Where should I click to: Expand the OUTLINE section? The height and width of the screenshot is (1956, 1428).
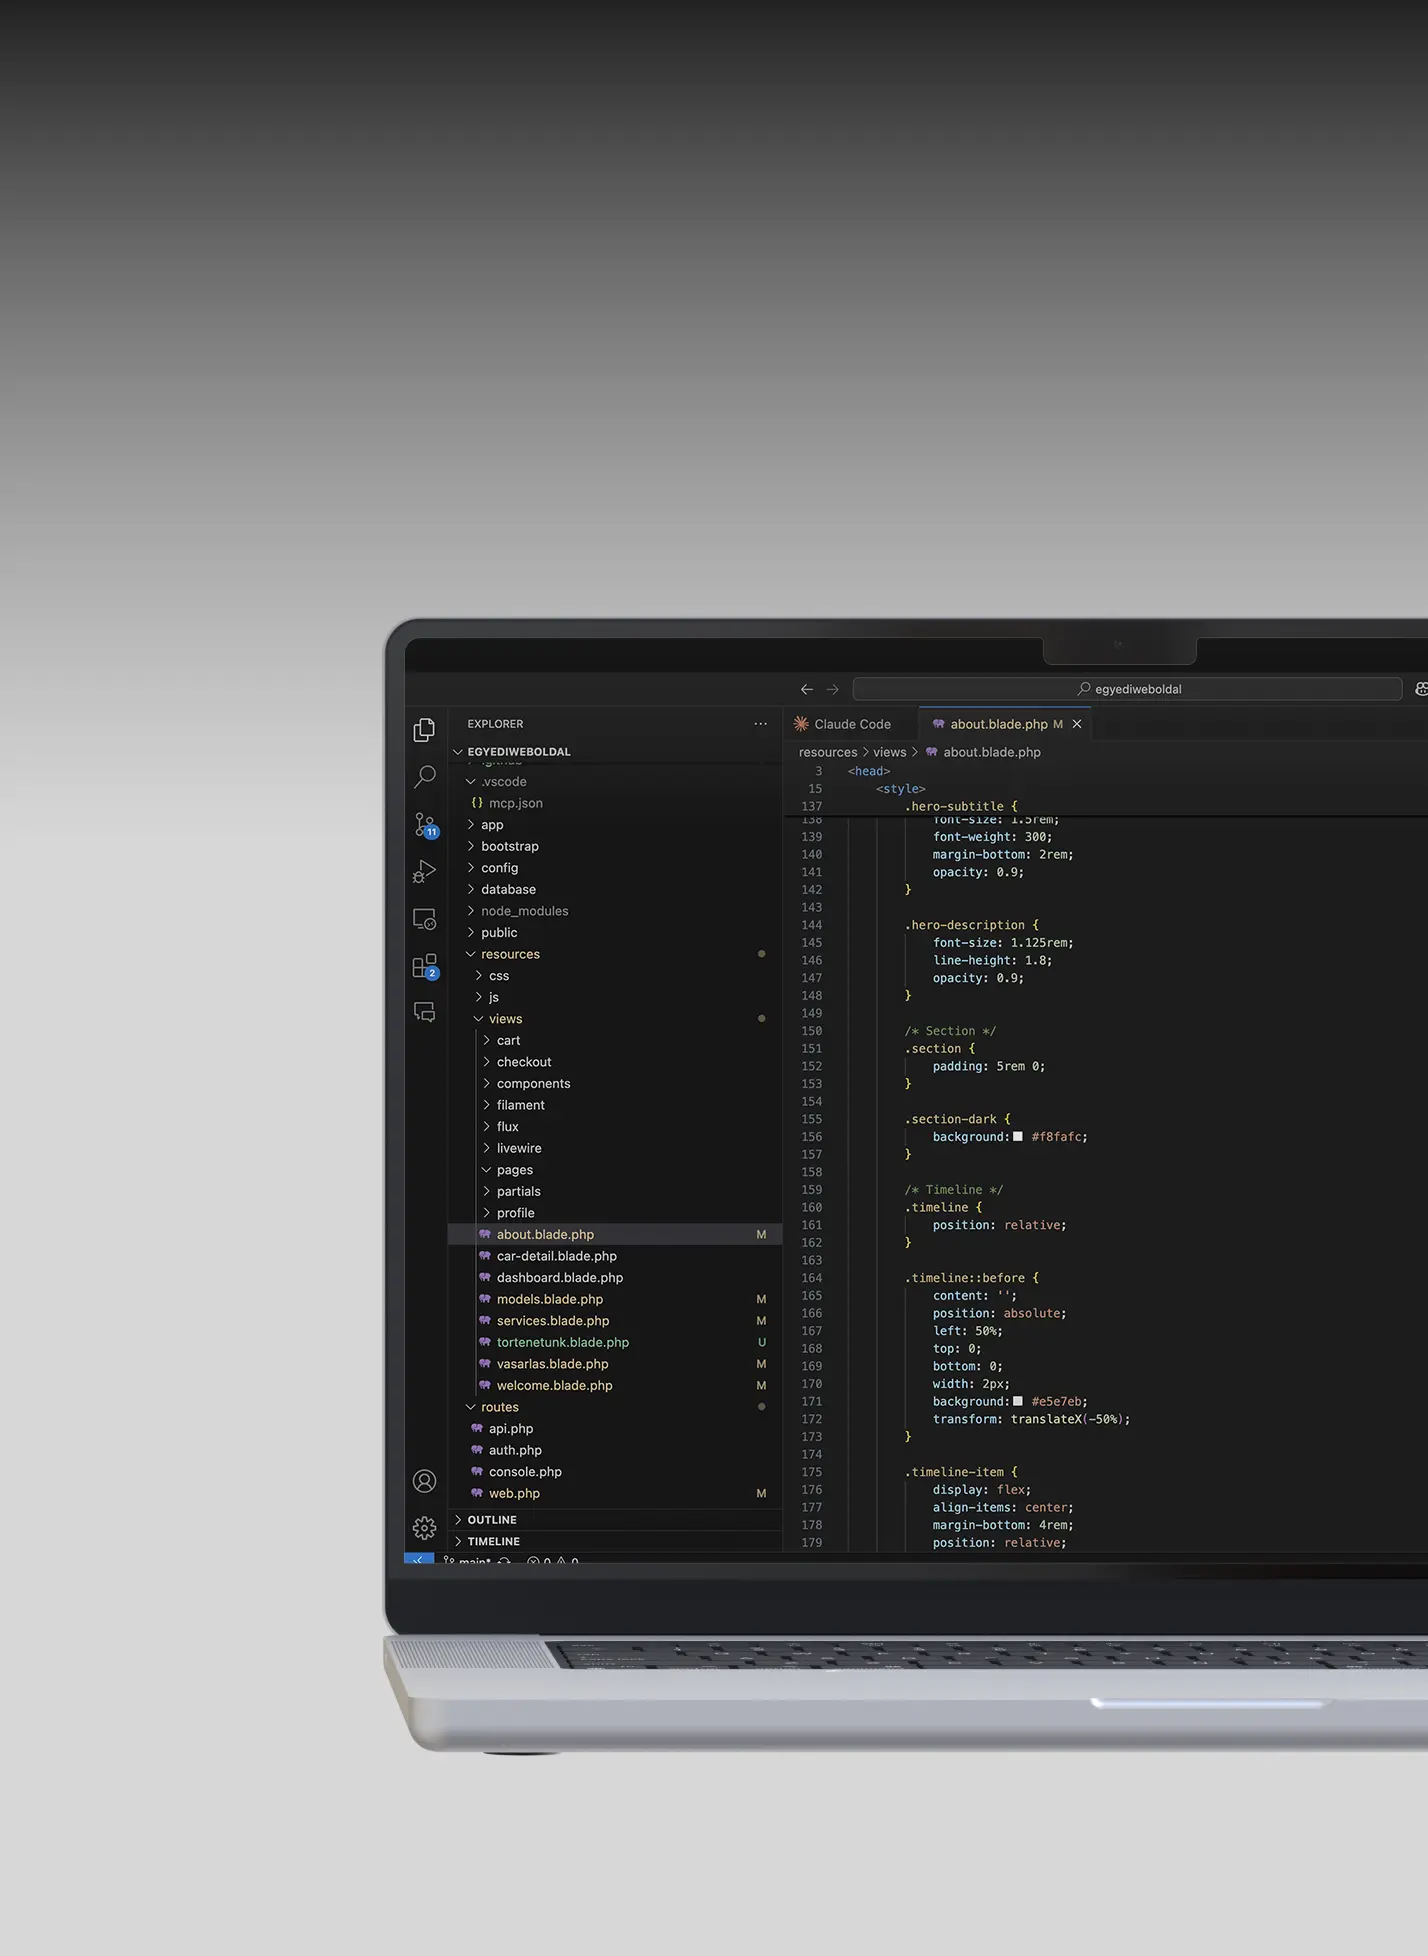click(492, 1520)
